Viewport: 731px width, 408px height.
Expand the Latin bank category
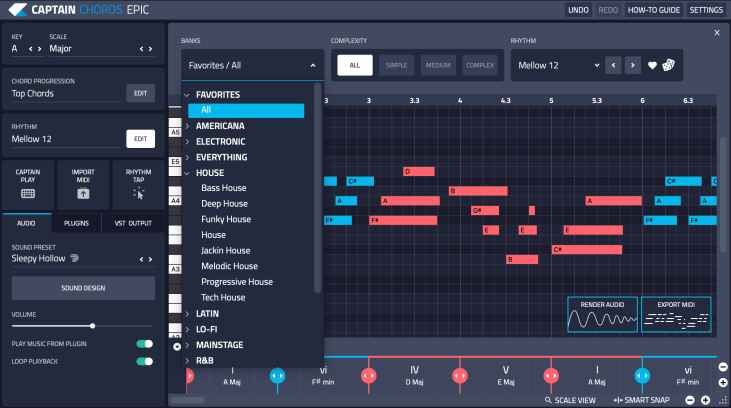pos(187,313)
